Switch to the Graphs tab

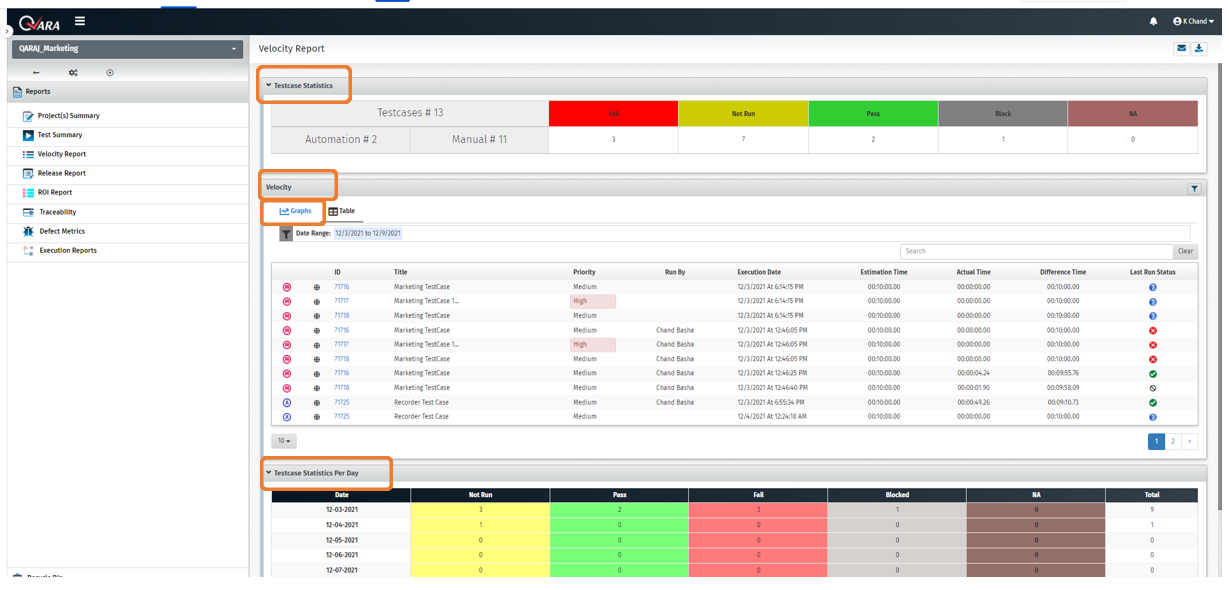pyautogui.click(x=296, y=211)
